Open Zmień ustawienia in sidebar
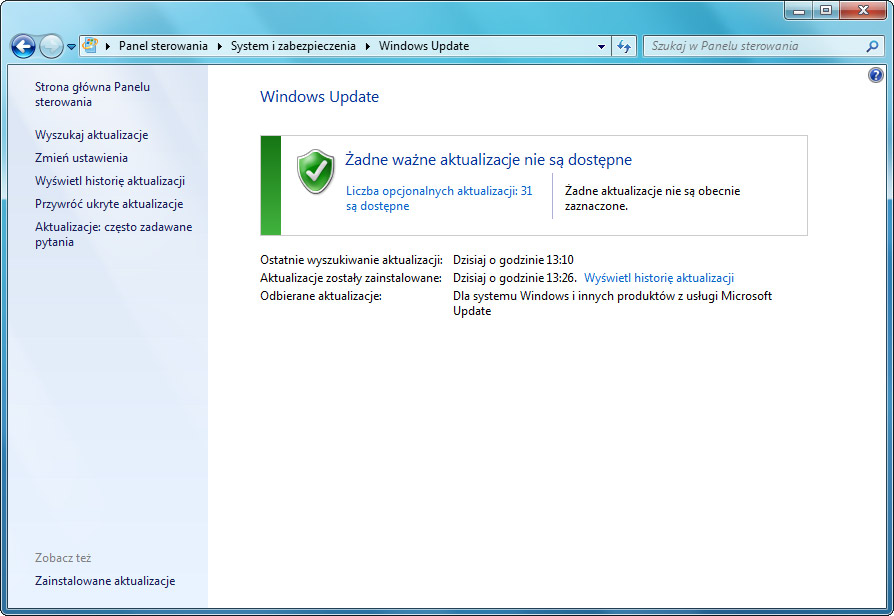Screen dimensions: 894x616 click(81, 158)
